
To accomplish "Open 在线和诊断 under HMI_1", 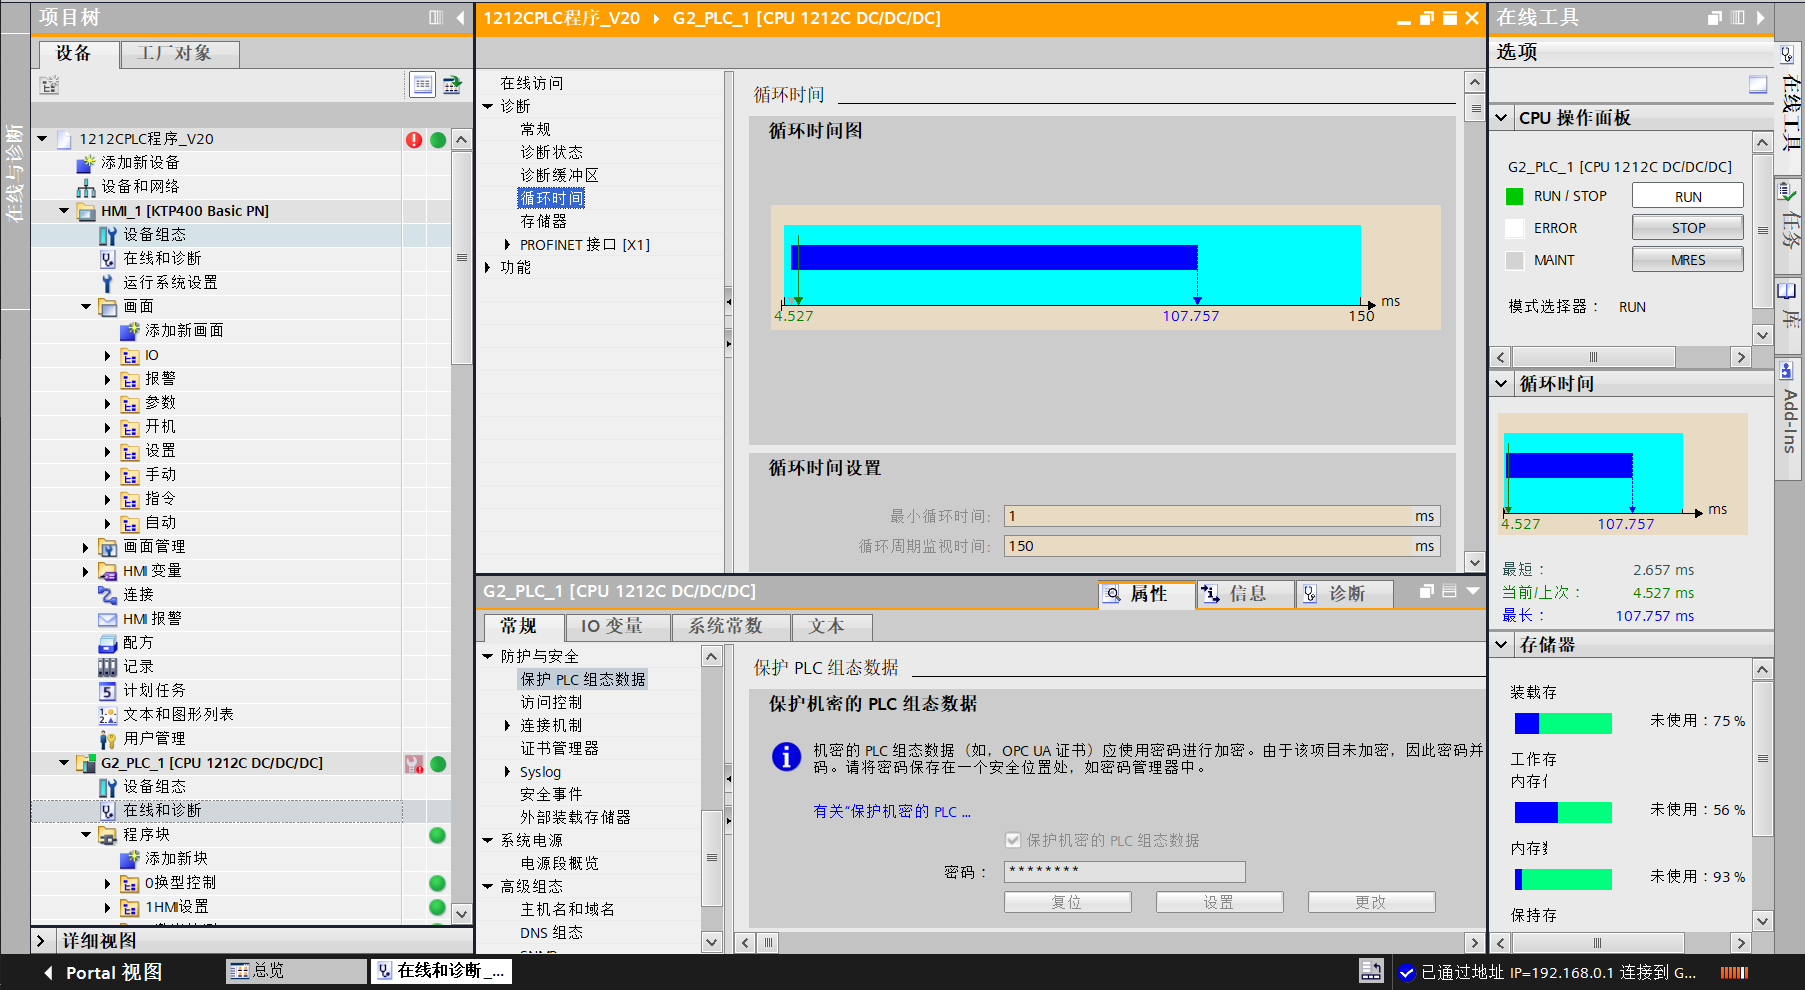I will 161,259.
